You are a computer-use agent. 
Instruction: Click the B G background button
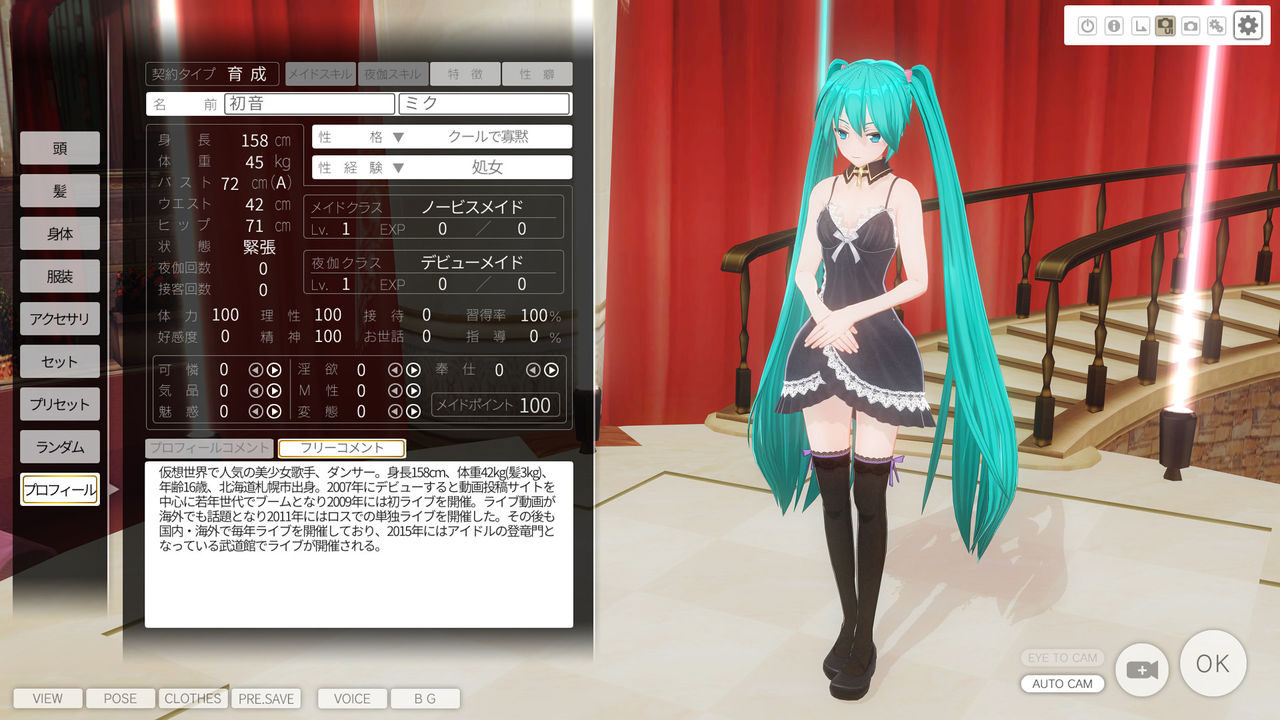pos(425,698)
